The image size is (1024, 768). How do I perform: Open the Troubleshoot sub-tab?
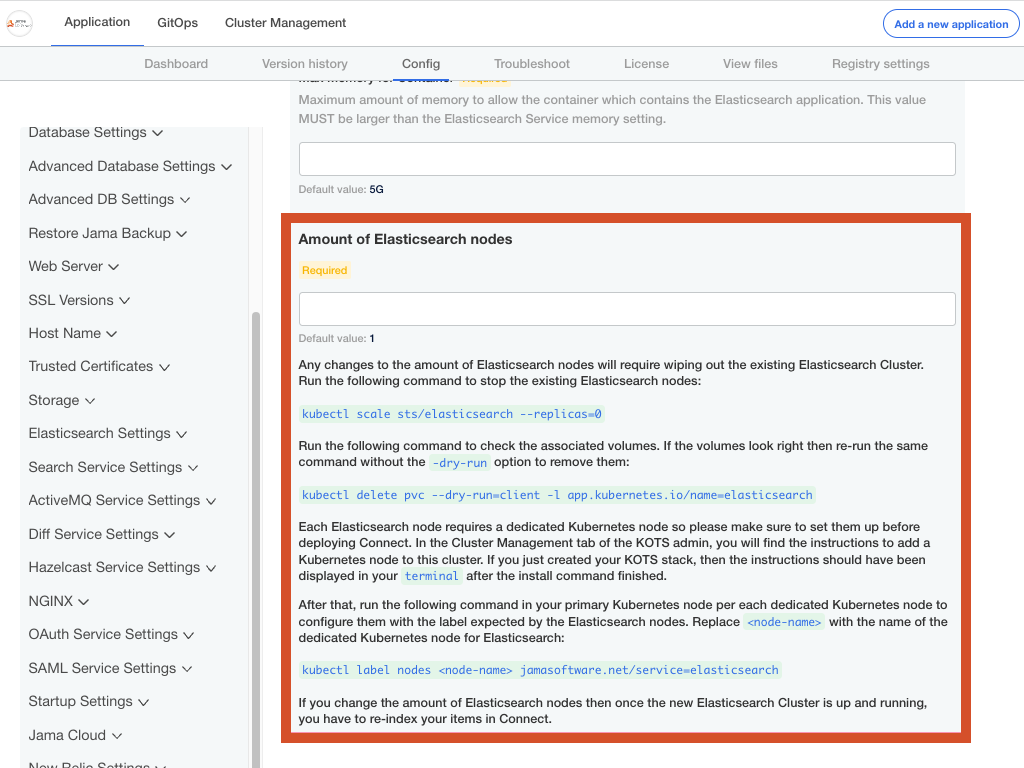(x=532, y=64)
